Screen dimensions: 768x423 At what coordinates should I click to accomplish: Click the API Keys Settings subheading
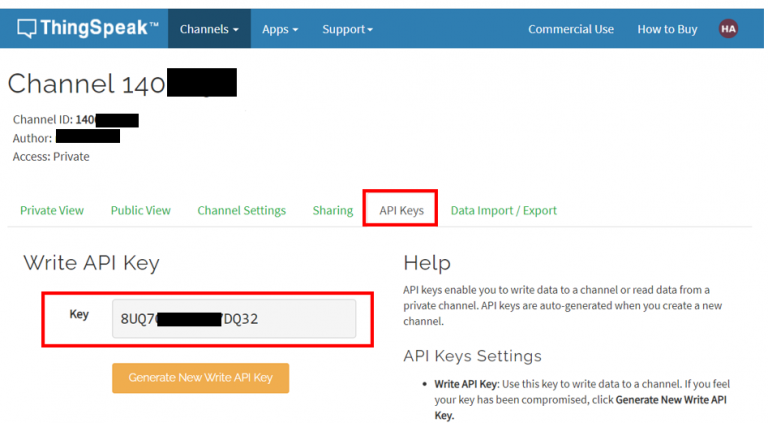[x=472, y=356]
